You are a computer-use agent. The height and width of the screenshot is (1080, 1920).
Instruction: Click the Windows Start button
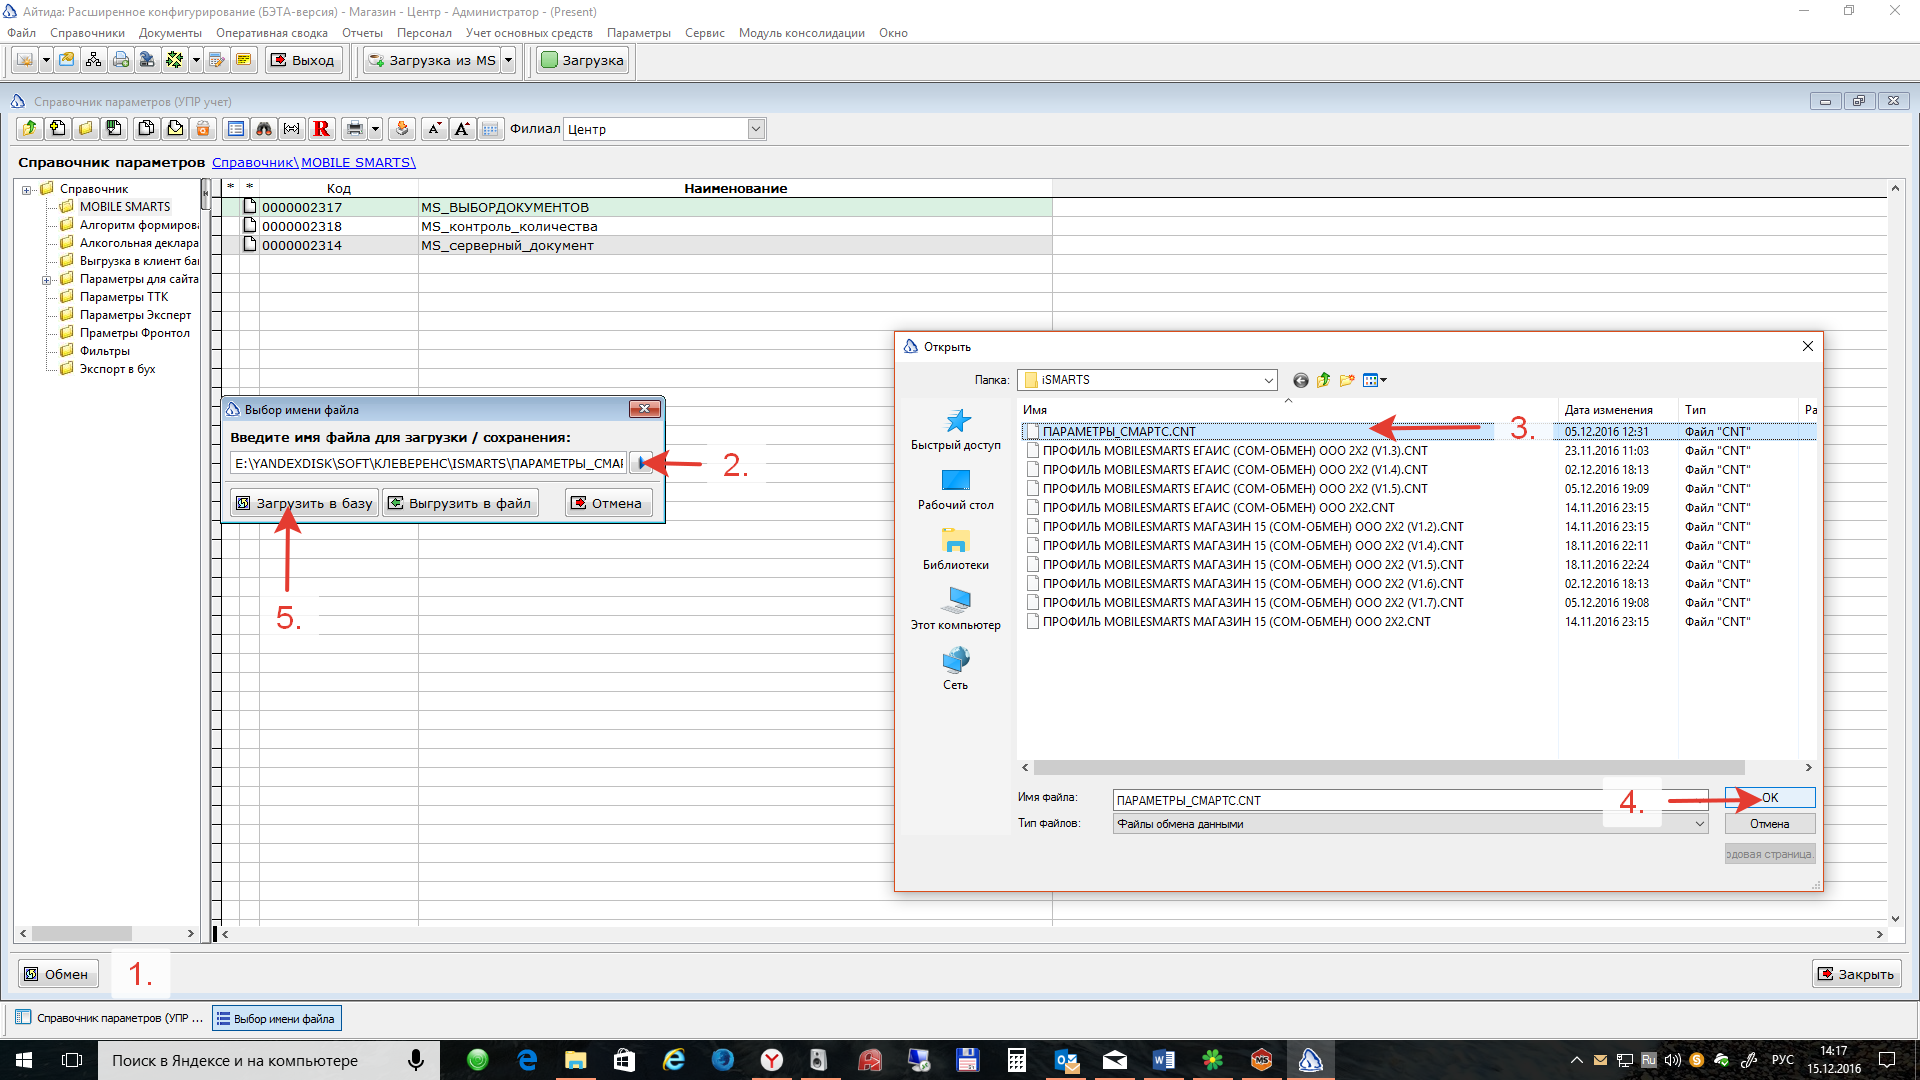pos(24,1060)
